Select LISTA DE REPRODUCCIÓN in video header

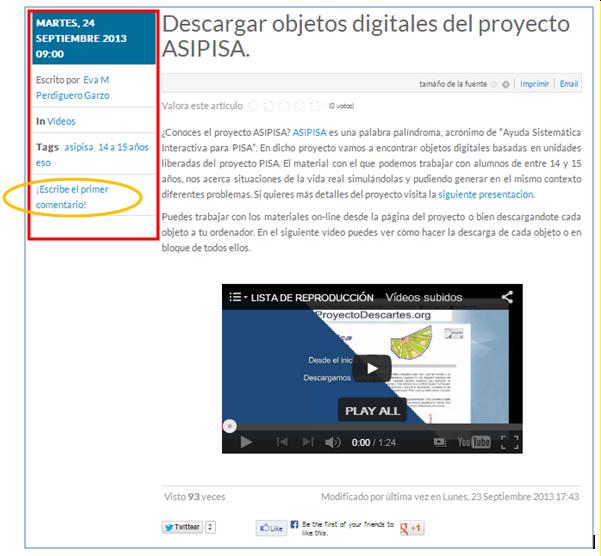(x=312, y=298)
